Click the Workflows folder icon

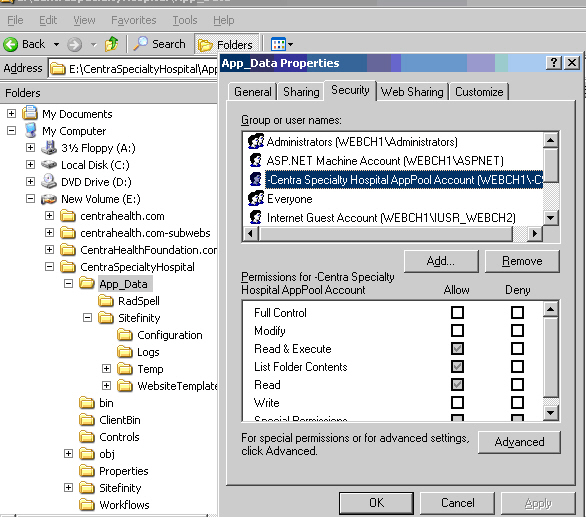[87, 505]
